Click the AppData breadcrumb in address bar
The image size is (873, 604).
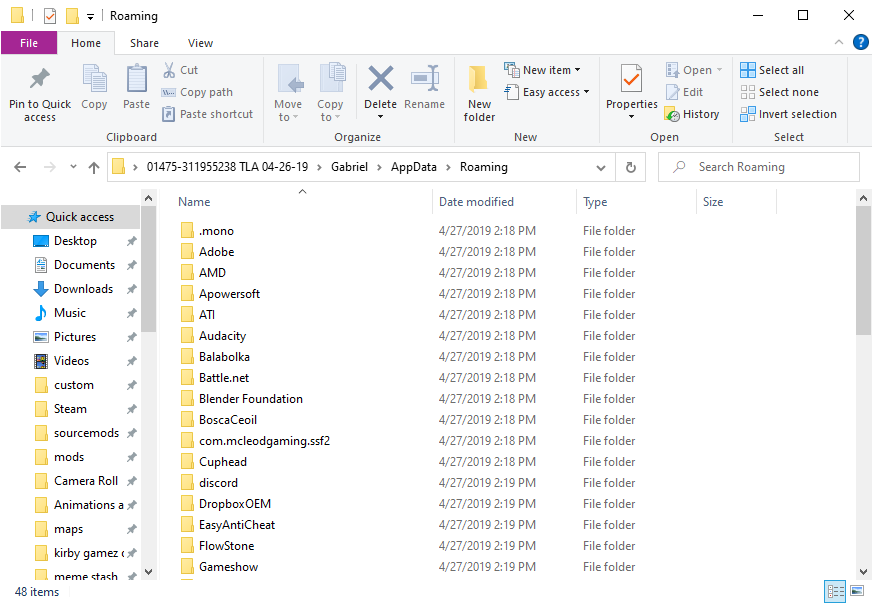click(x=414, y=167)
